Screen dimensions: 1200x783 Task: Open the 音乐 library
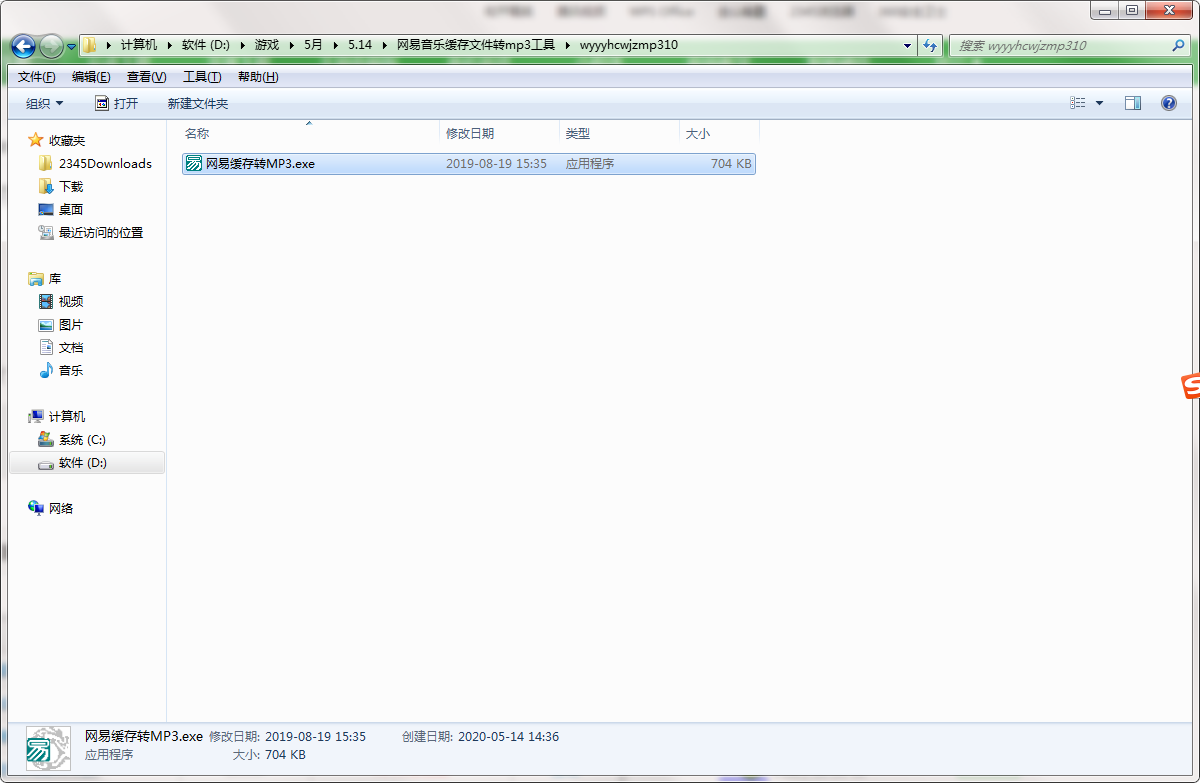pos(61,370)
